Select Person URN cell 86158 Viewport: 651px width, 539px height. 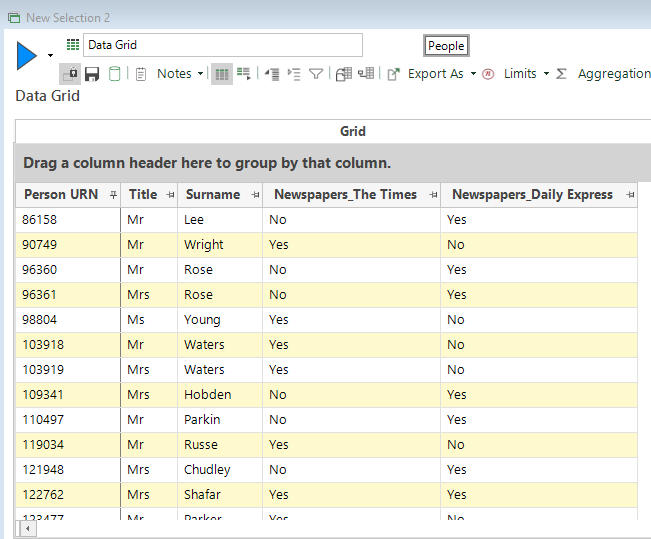coord(68,220)
